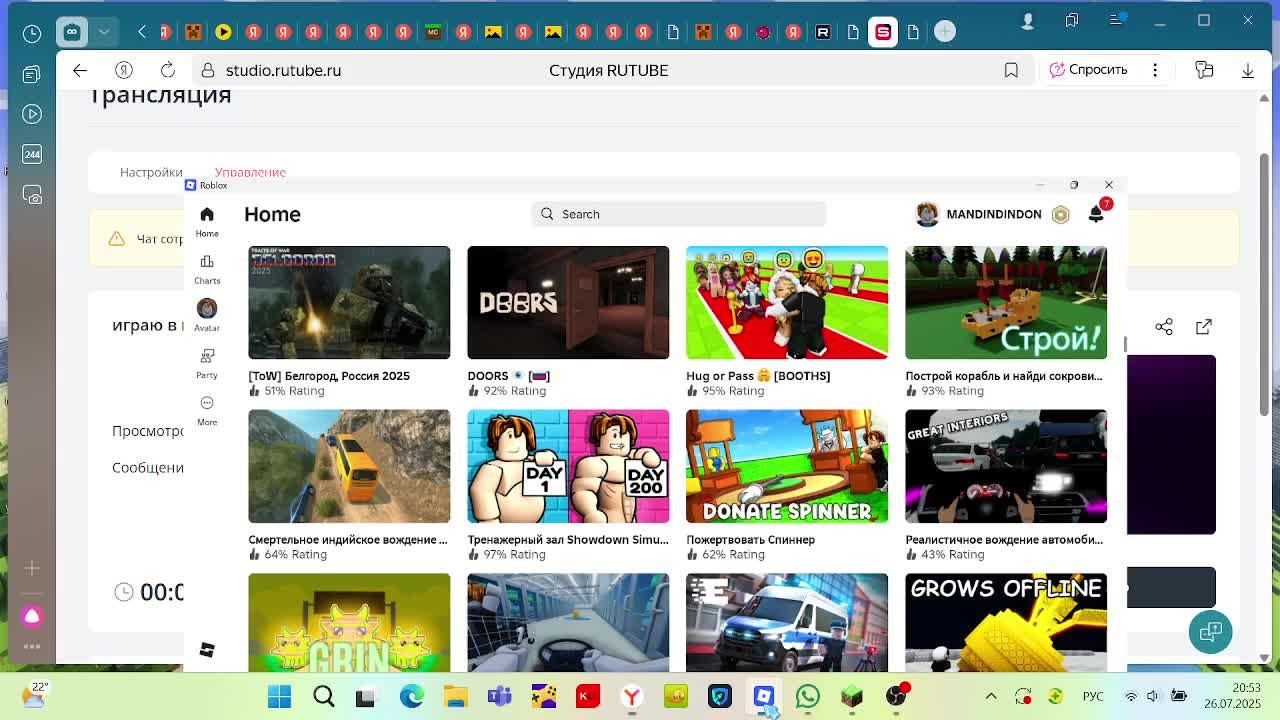Image resolution: width=1280 pixels, height=720 pixels.
Task: Open the Тренажерный зал Showdown thumbnail
Action: [x=568, y=466]
